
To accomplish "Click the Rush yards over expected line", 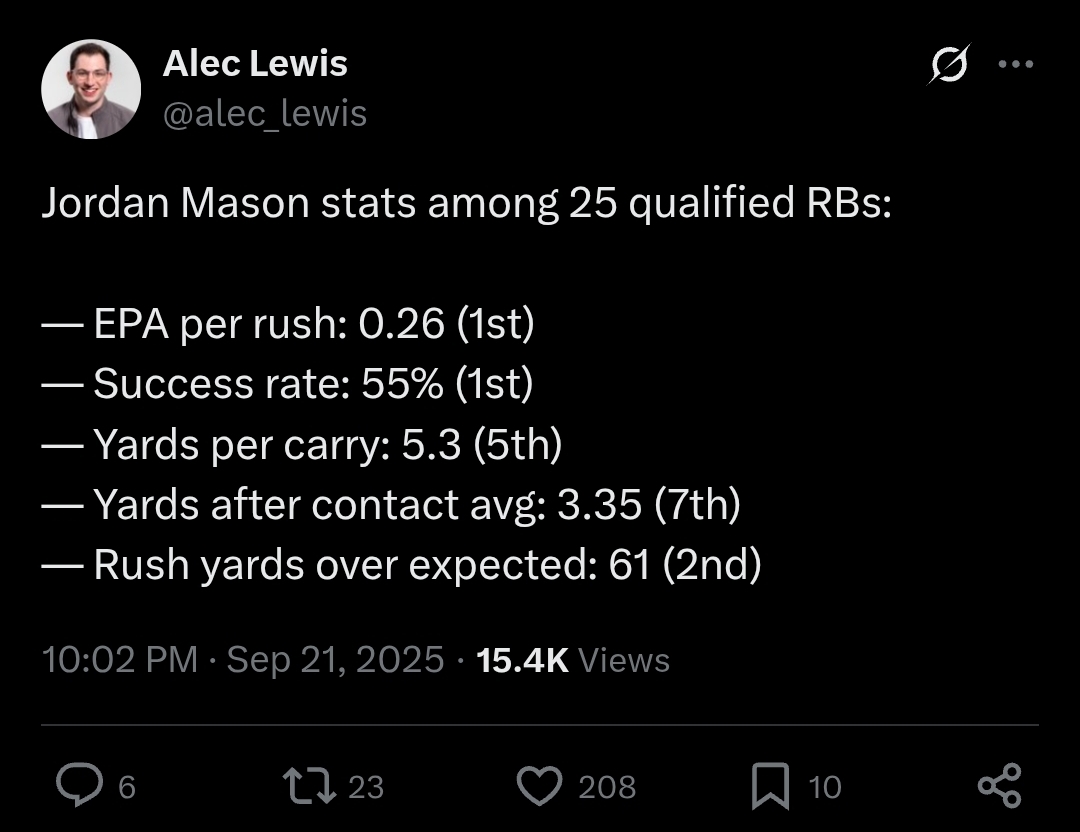I will 402,565.
